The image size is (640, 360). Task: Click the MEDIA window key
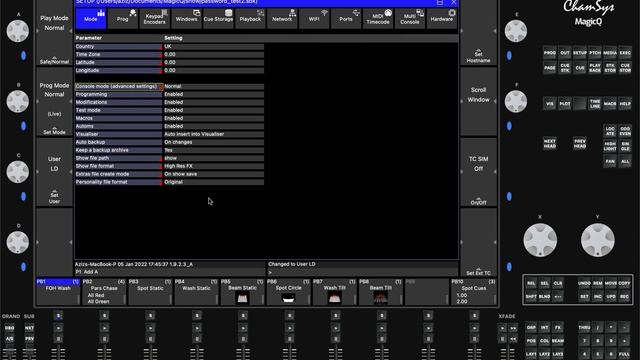tap(610, 53)
